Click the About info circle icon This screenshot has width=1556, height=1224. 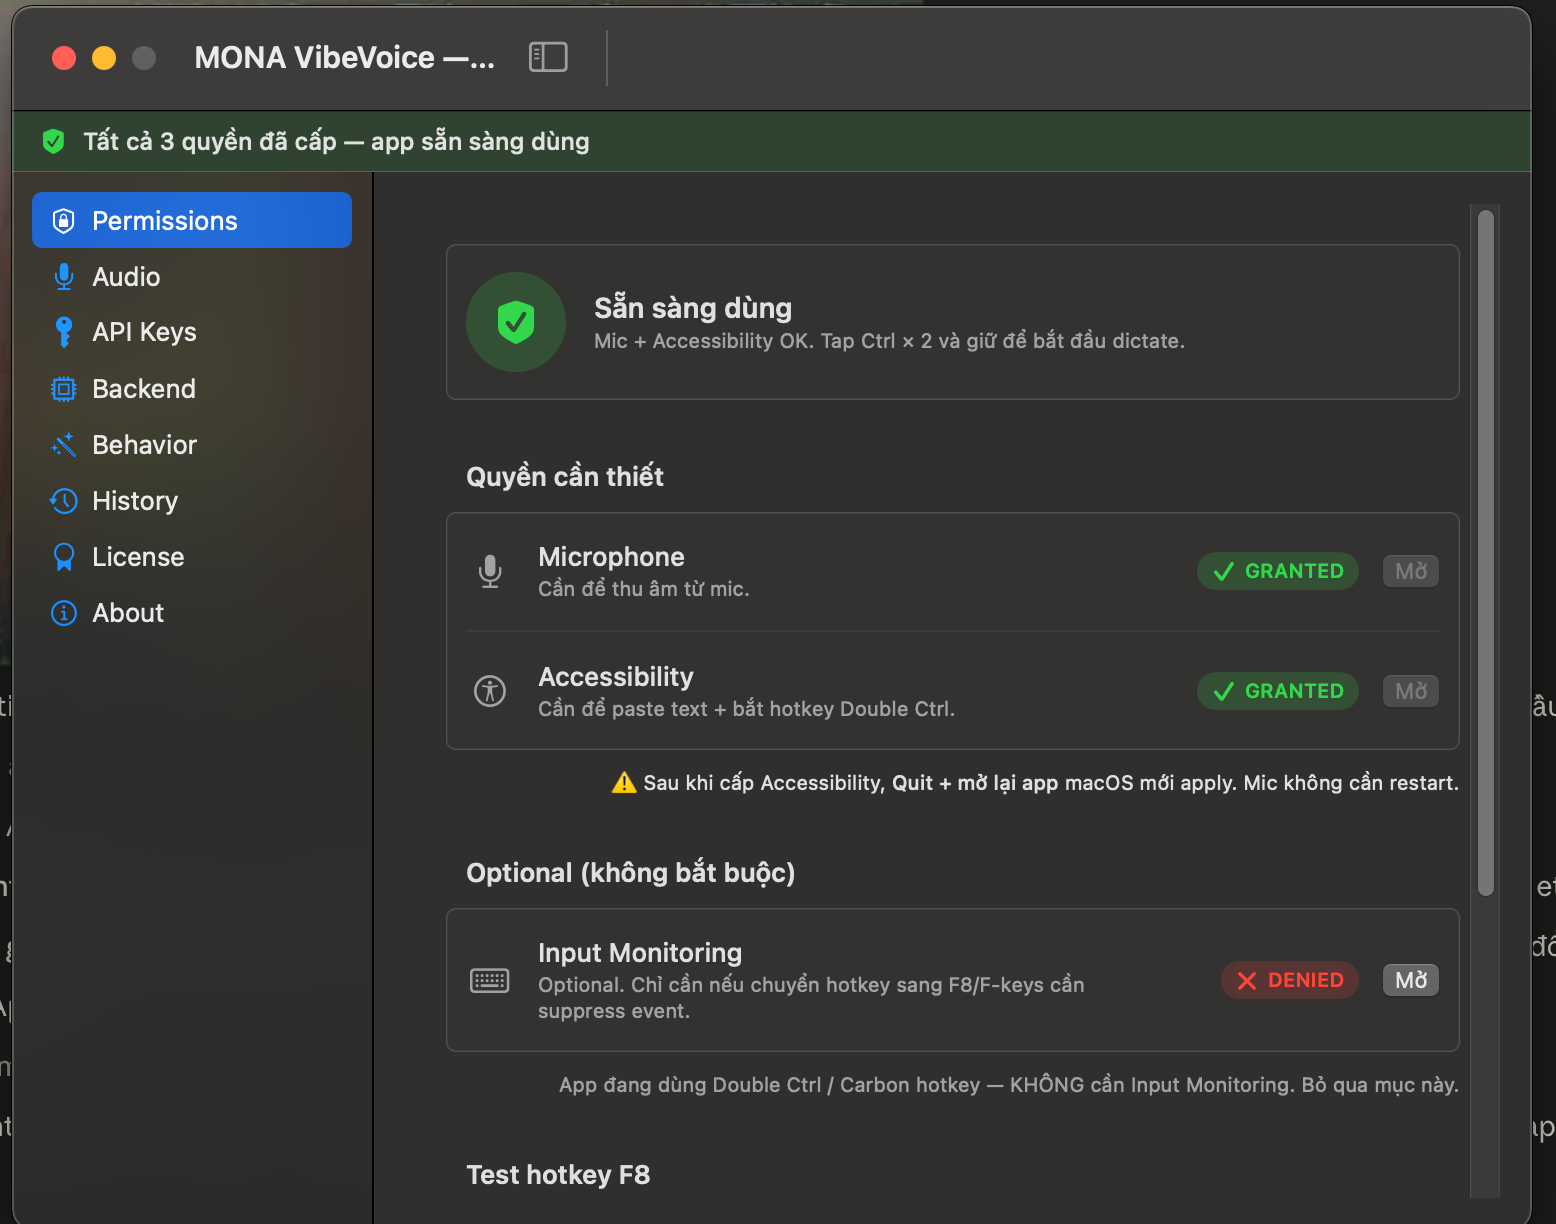pyautogui.click(x=64, y=612)
